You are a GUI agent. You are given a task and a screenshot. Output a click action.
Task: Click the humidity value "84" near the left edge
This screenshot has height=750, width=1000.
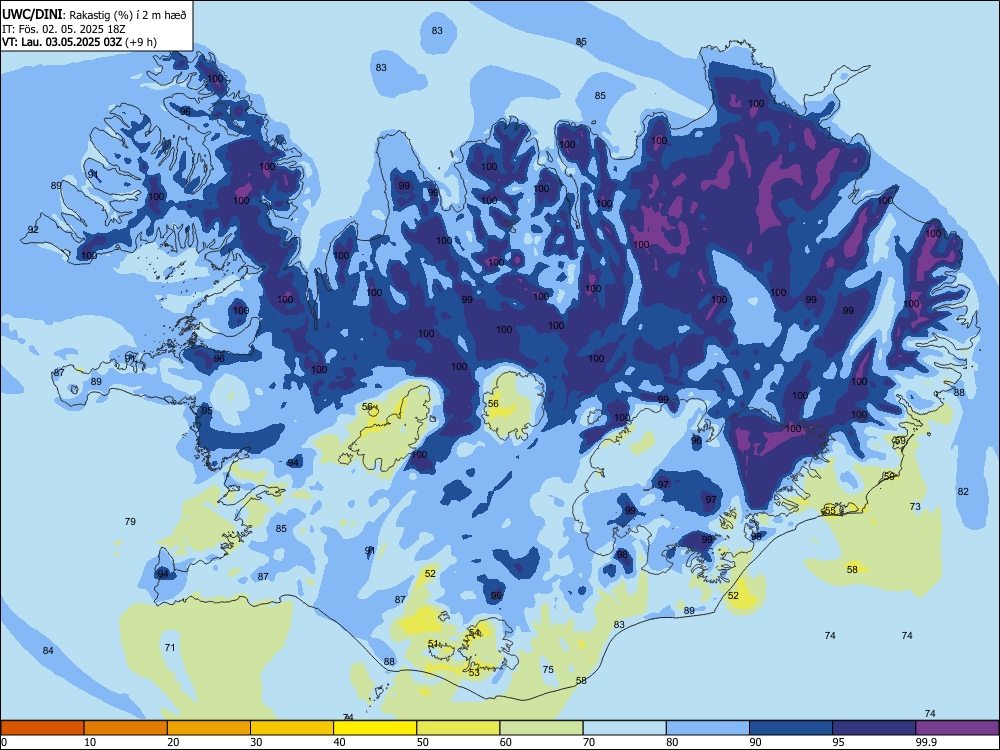(48, 651)
